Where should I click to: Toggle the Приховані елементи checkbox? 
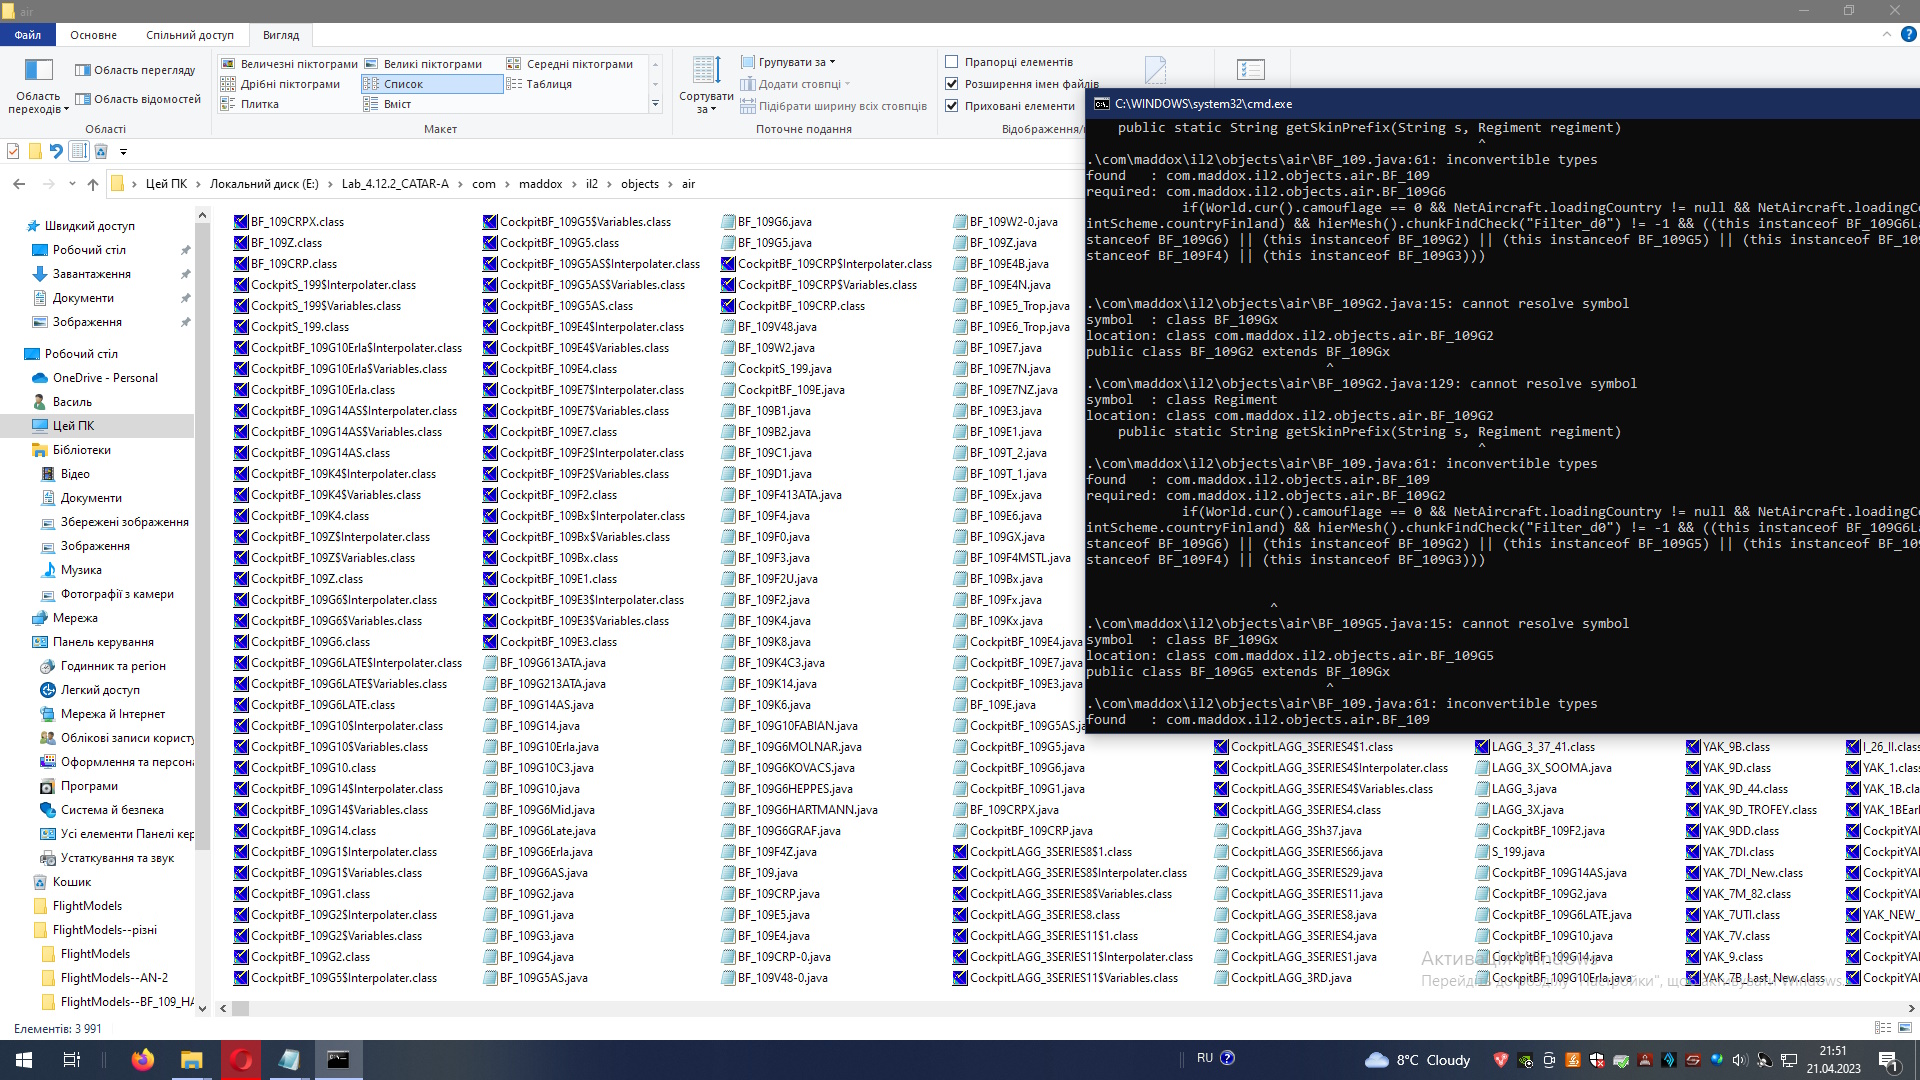[x=952, y=106]
